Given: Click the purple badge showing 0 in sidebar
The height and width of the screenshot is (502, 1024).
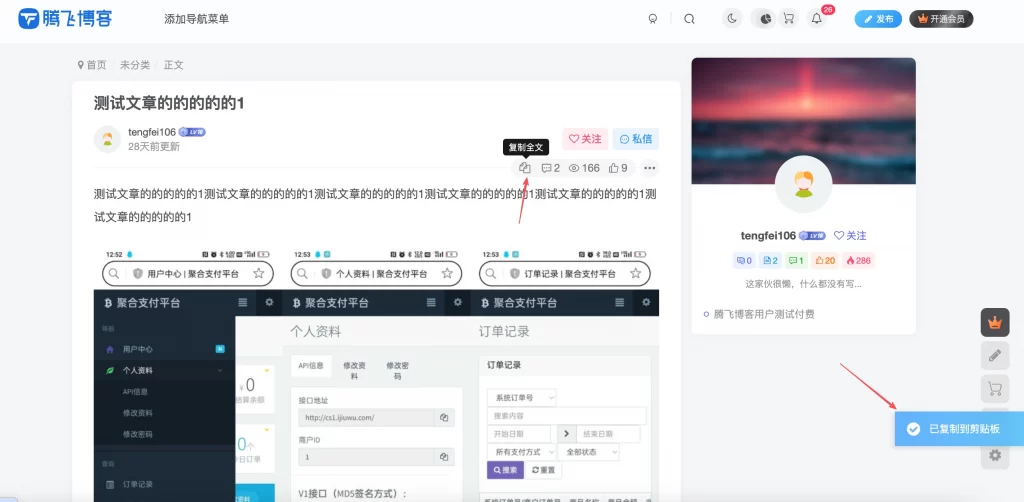Looking at the screenshot, I should coord(744,260).
